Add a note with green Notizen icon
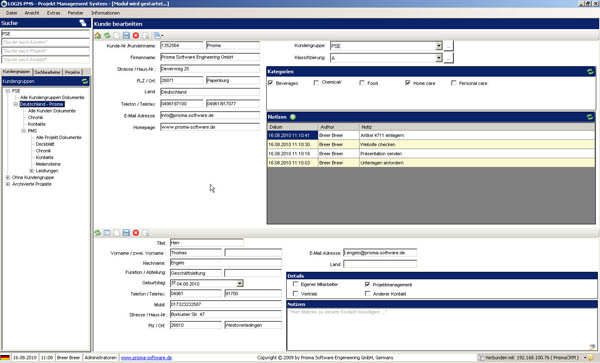 [293, 117]
